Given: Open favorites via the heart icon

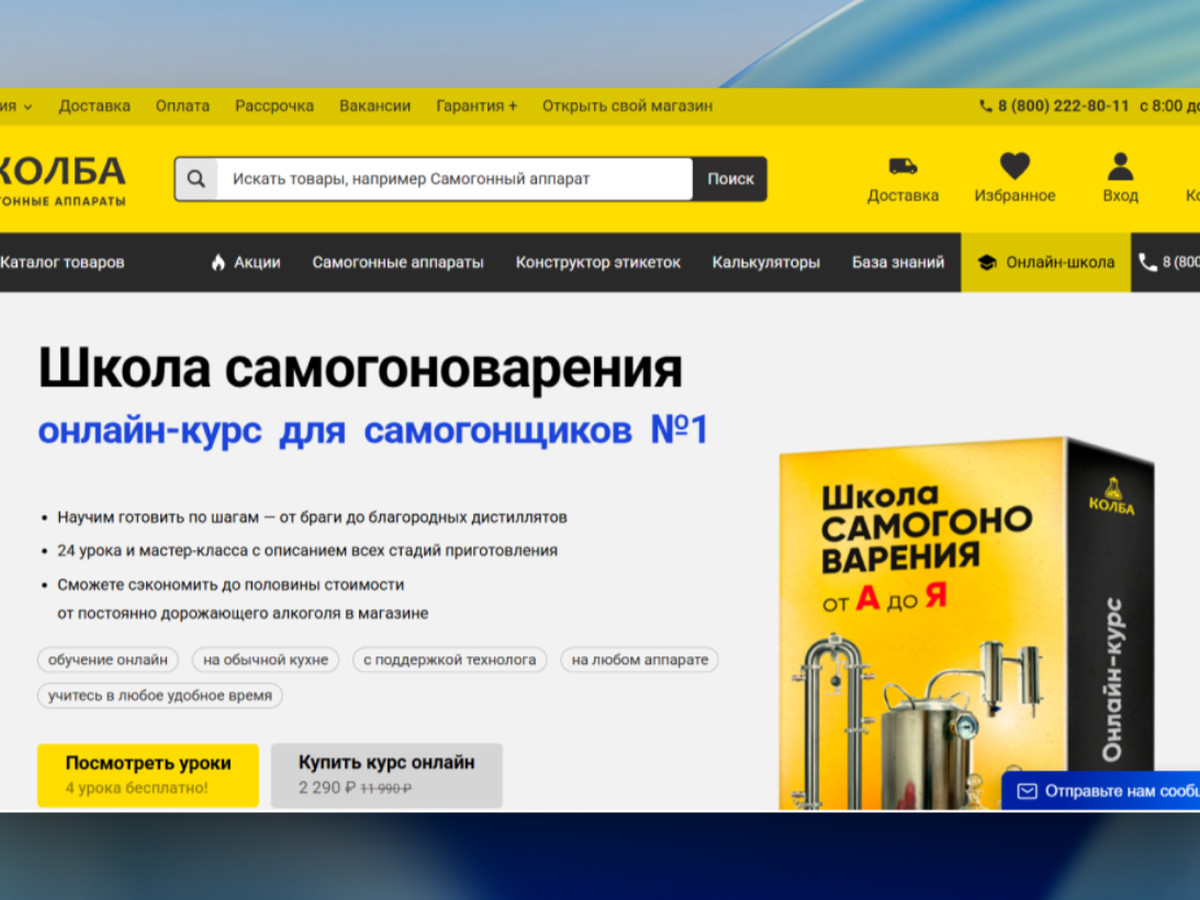Looking at the screenshot, I should pyautogui.click(x=1015, y=165).
